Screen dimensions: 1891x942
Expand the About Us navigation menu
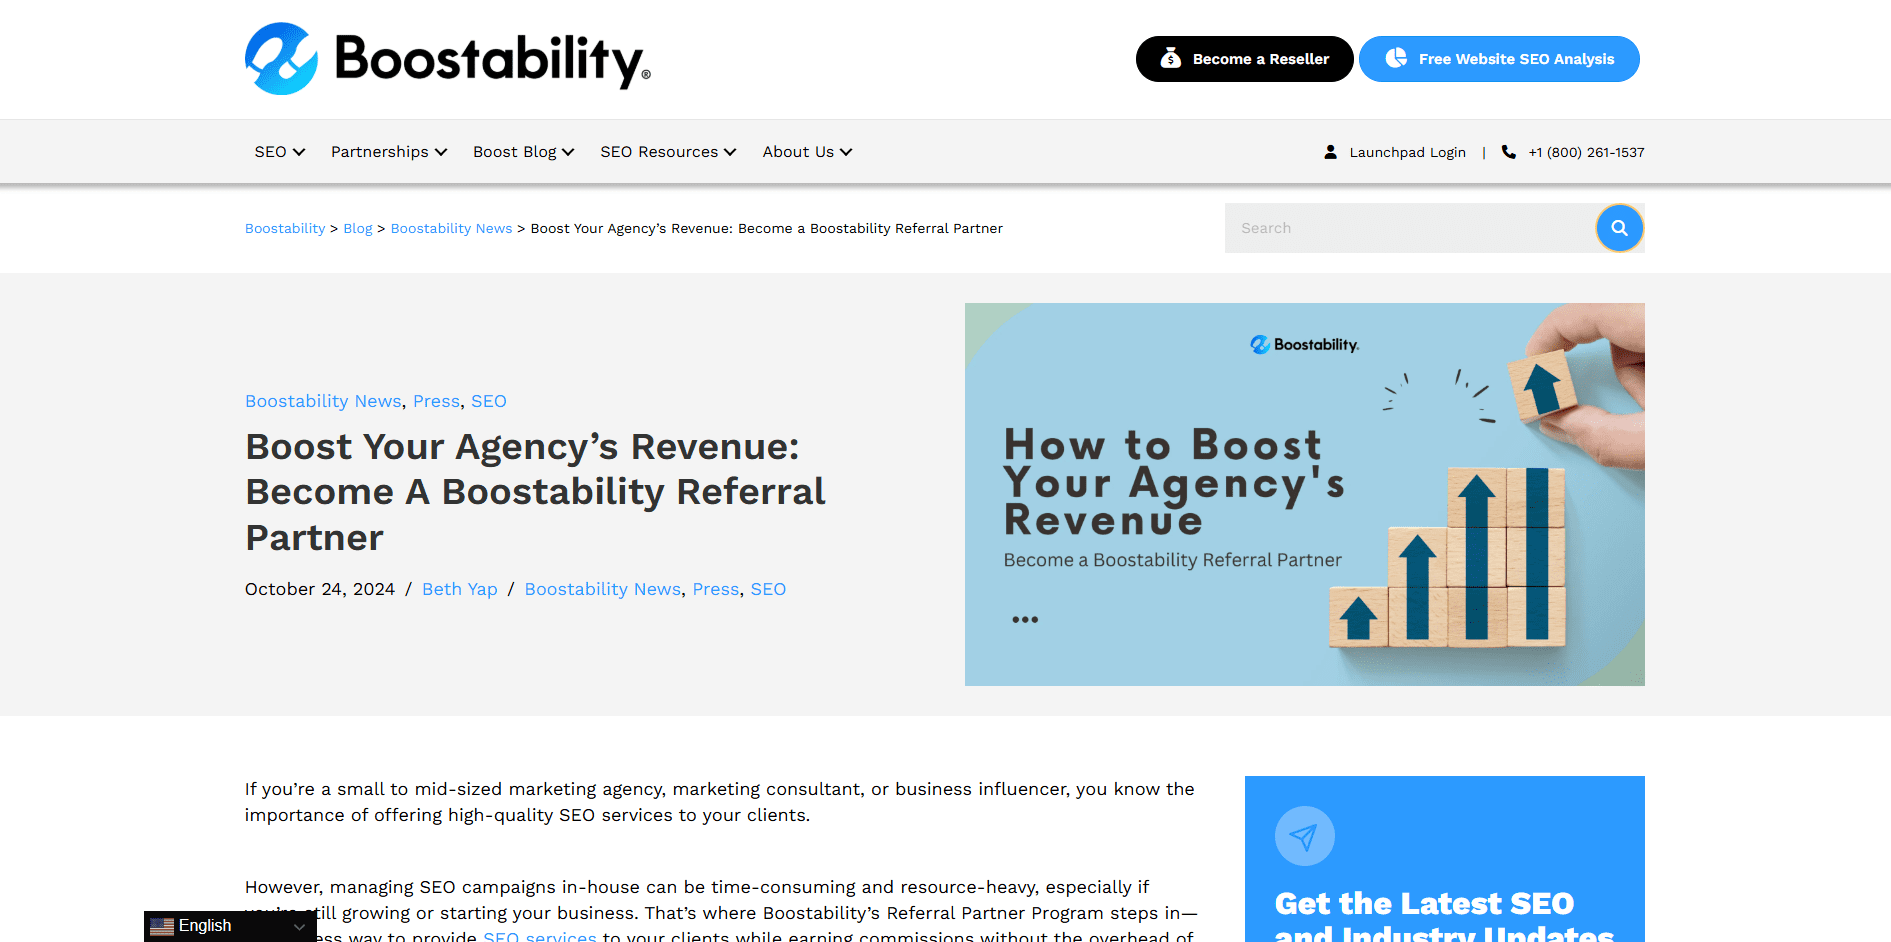click(x=807, y=152)
